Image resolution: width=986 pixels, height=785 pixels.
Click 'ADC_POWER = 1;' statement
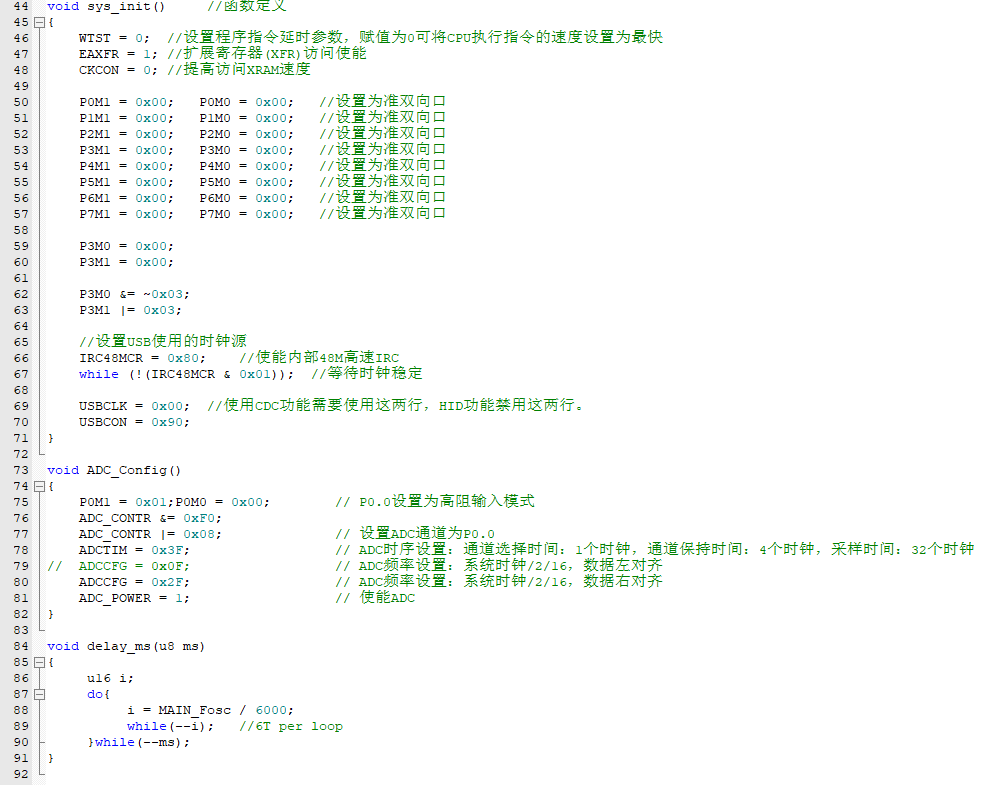point(134,599)
